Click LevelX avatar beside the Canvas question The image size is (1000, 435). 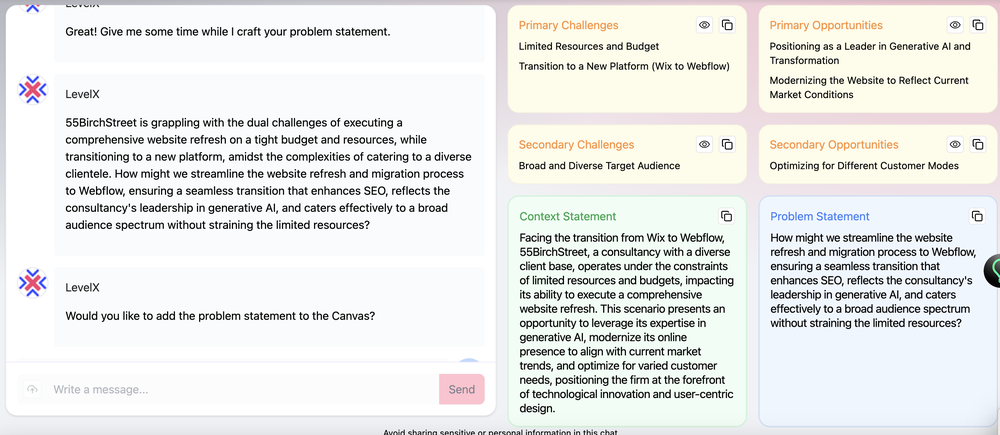coord(33,283)
